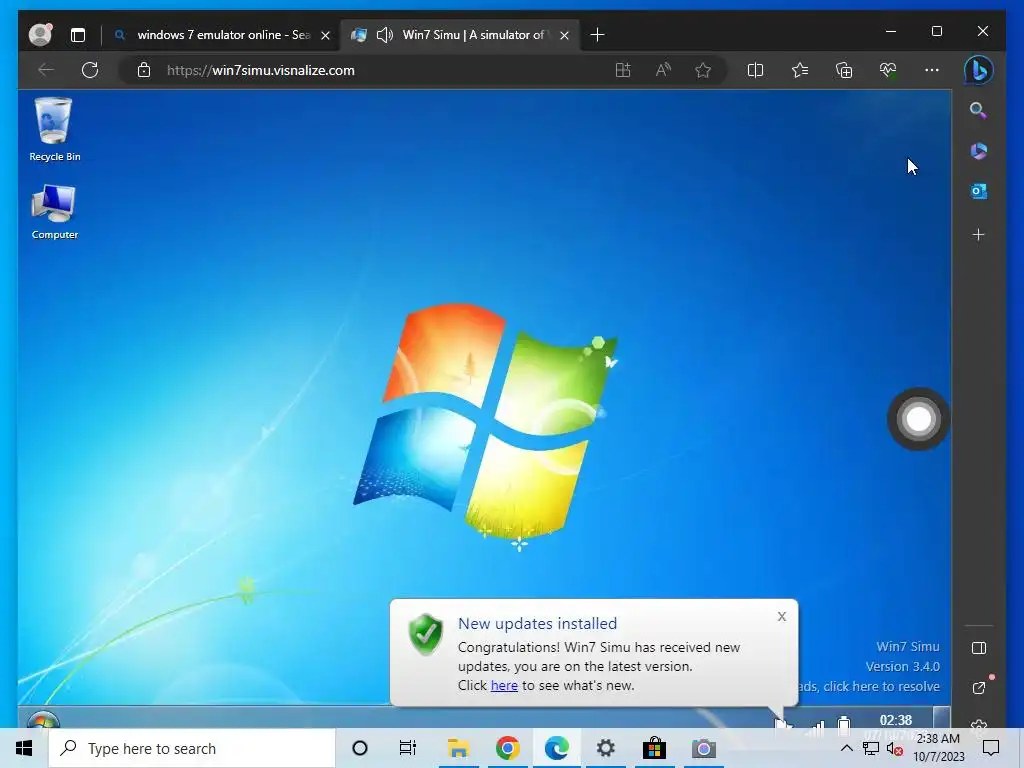1024x768 pixels.
Task: Click the Win7 Simu signal bars icon
Action: tap(816, 724)
